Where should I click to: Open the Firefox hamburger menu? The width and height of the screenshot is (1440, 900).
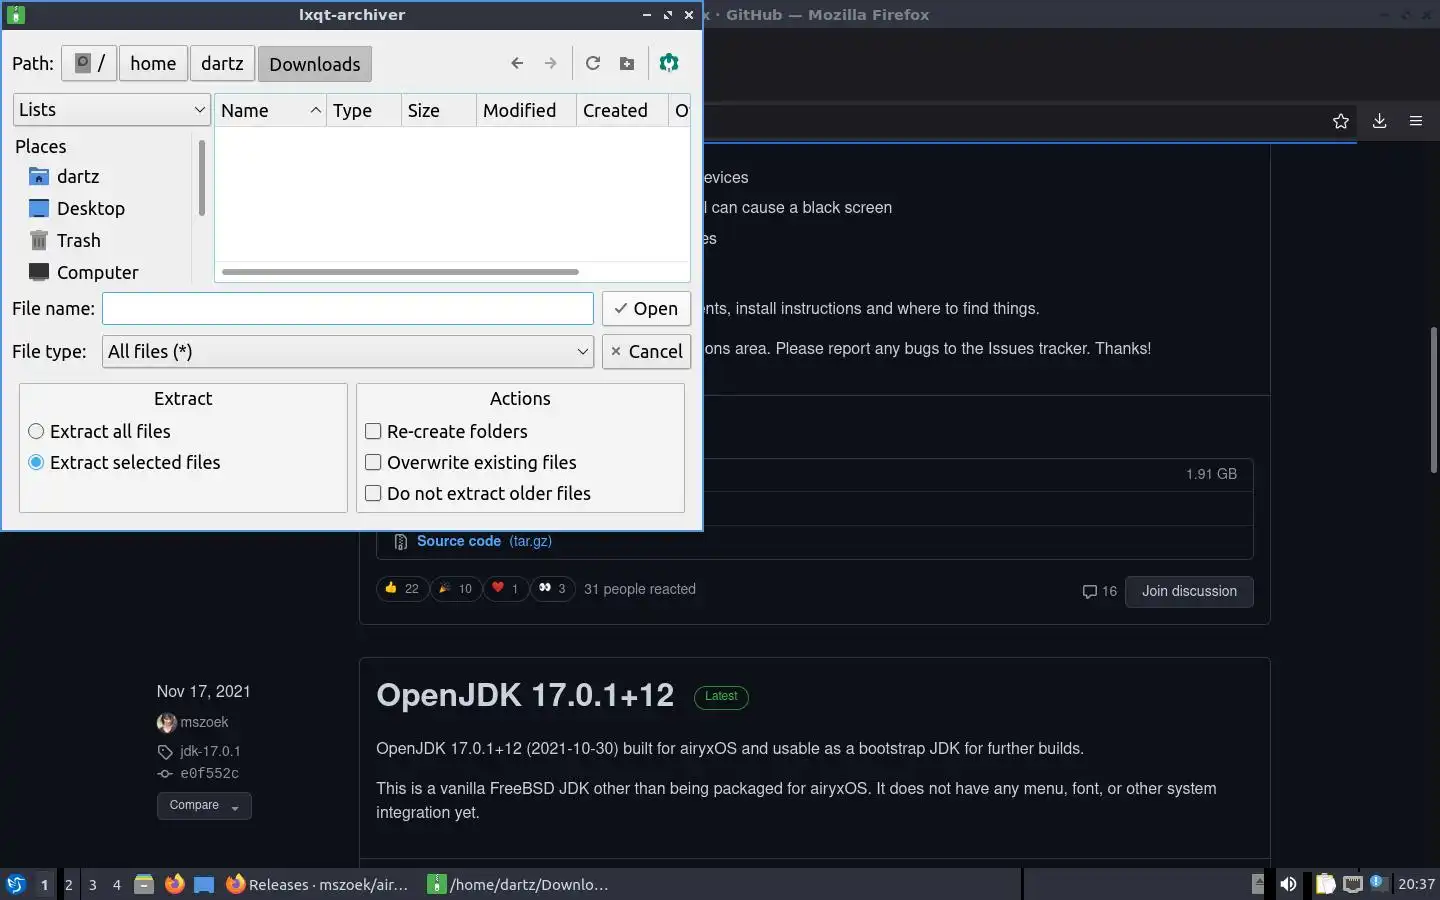coord(1416,121)
